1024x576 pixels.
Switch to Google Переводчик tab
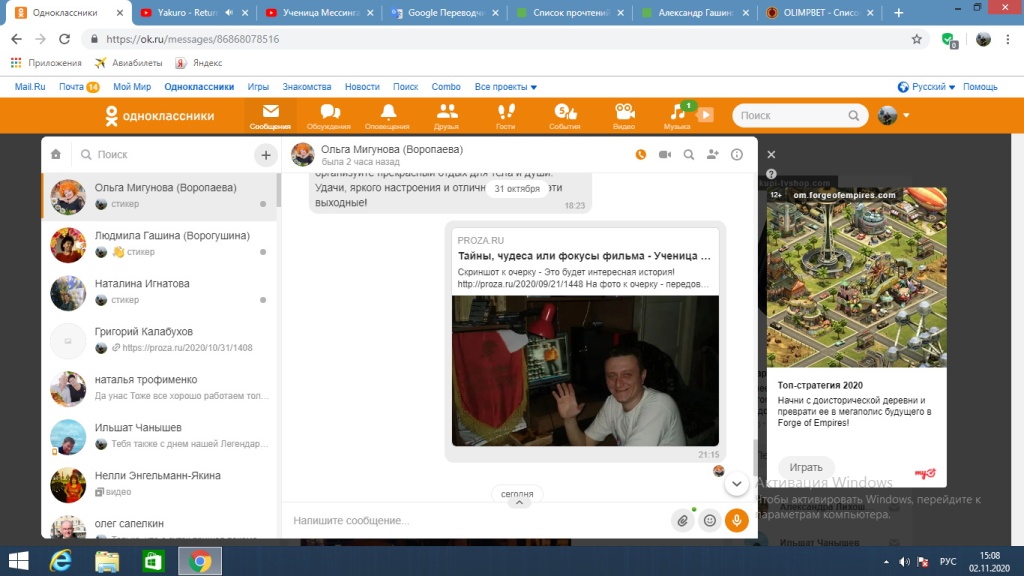444,12
